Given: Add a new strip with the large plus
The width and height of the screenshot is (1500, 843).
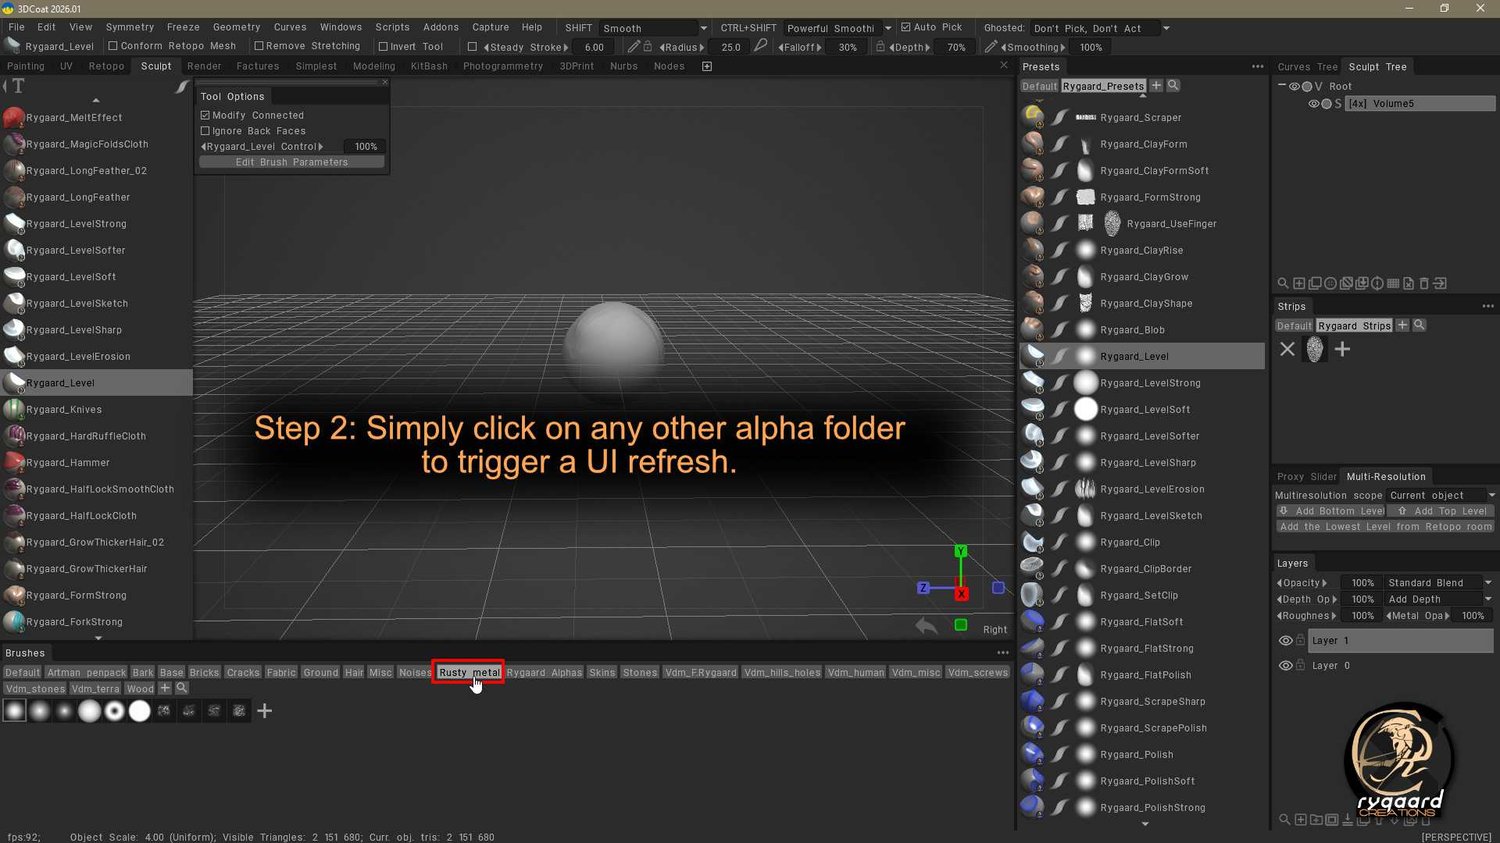Looking at the screenshot, I should click(1342, 349).
